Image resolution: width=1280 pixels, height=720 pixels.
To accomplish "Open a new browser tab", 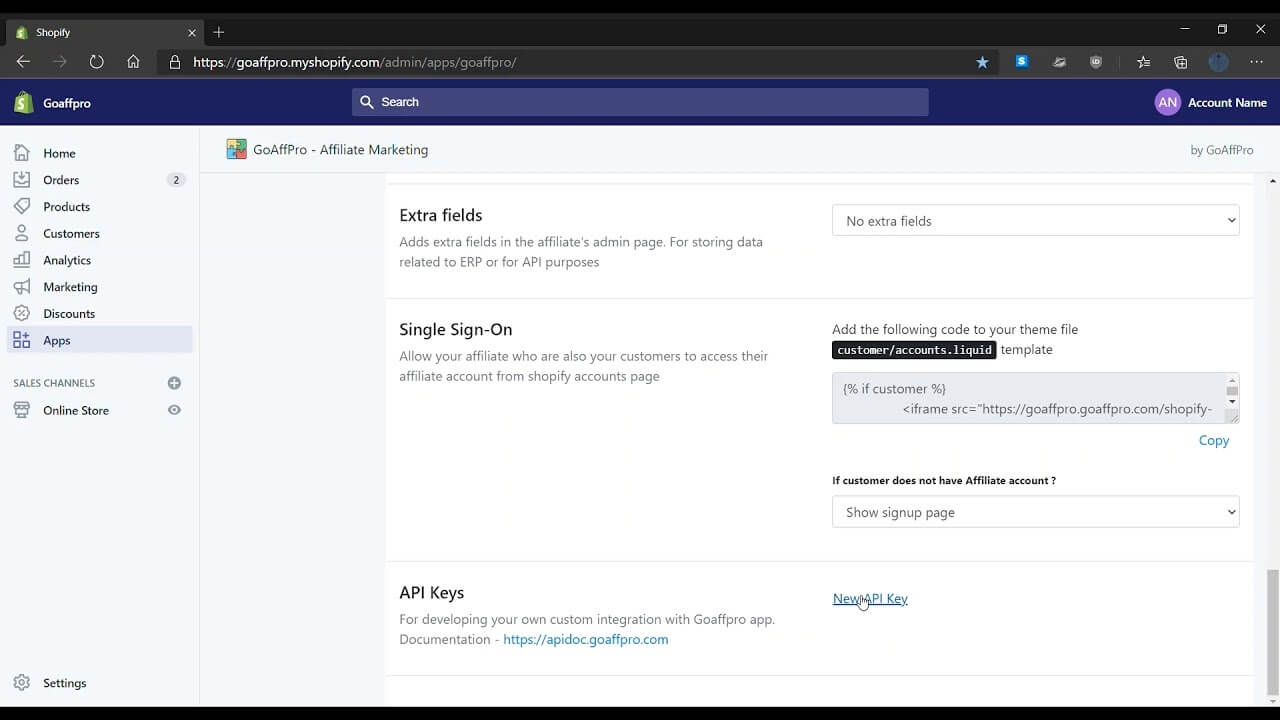I will click(x=218, y=32).
